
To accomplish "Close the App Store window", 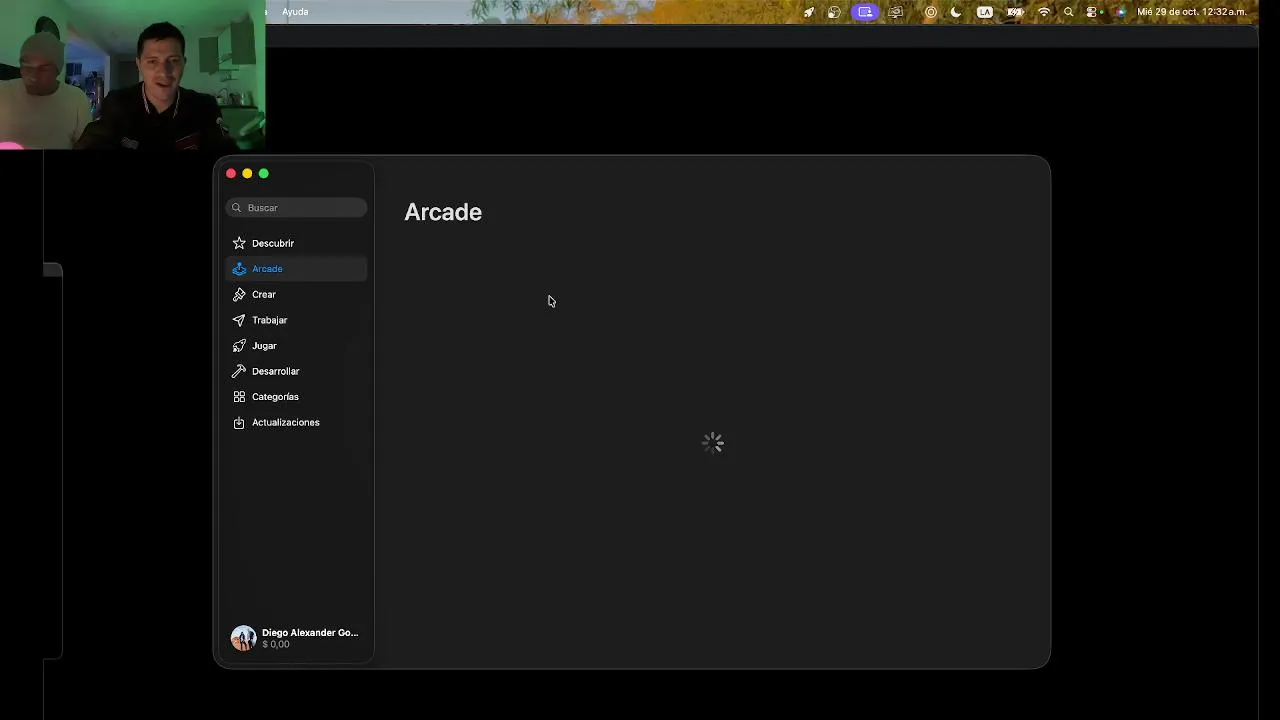I will (231, 174).
